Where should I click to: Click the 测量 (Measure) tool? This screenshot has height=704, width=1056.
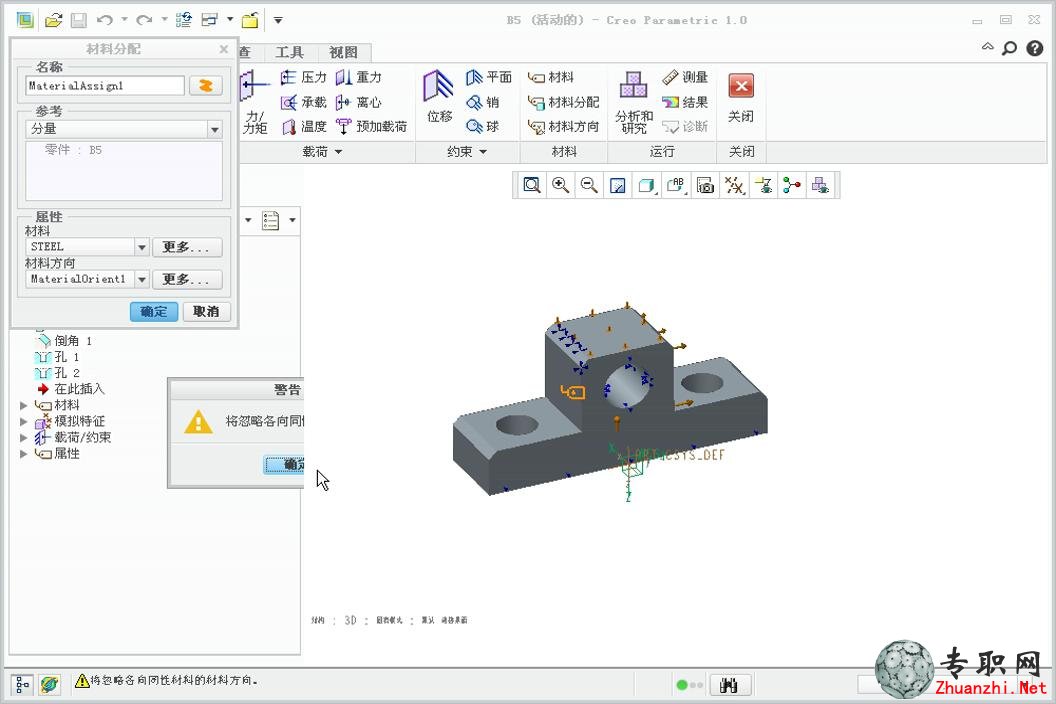(x=685, y=77)
